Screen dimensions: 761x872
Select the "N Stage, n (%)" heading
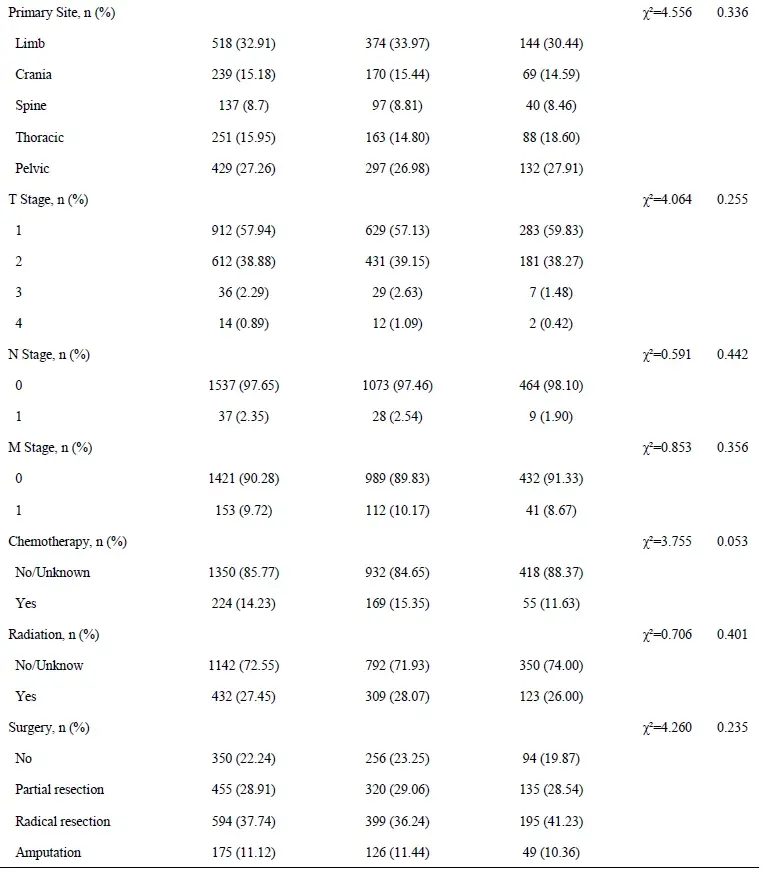click(x=49, y=354)
